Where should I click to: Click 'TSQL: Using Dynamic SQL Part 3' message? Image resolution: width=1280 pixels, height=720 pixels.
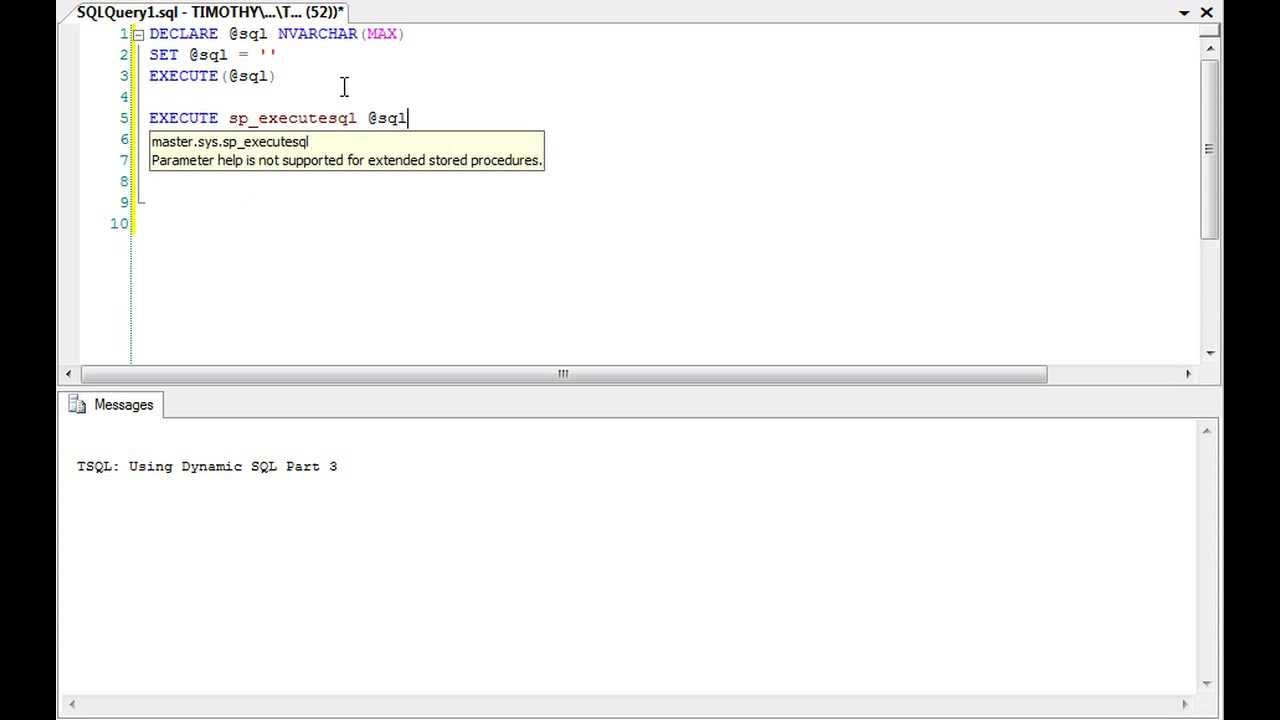[207, 466]
